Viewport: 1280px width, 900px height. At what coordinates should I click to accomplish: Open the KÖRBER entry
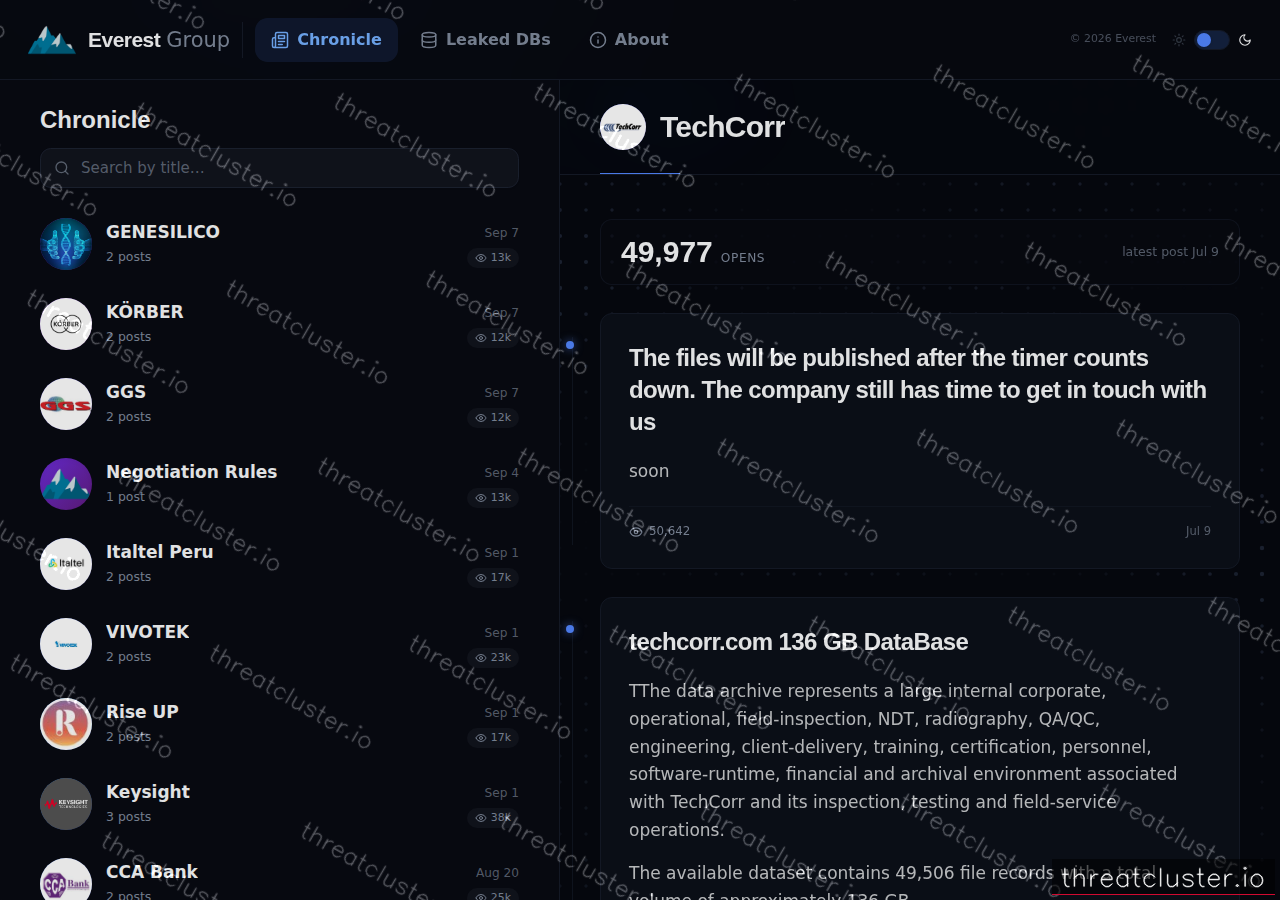[279, 324]
